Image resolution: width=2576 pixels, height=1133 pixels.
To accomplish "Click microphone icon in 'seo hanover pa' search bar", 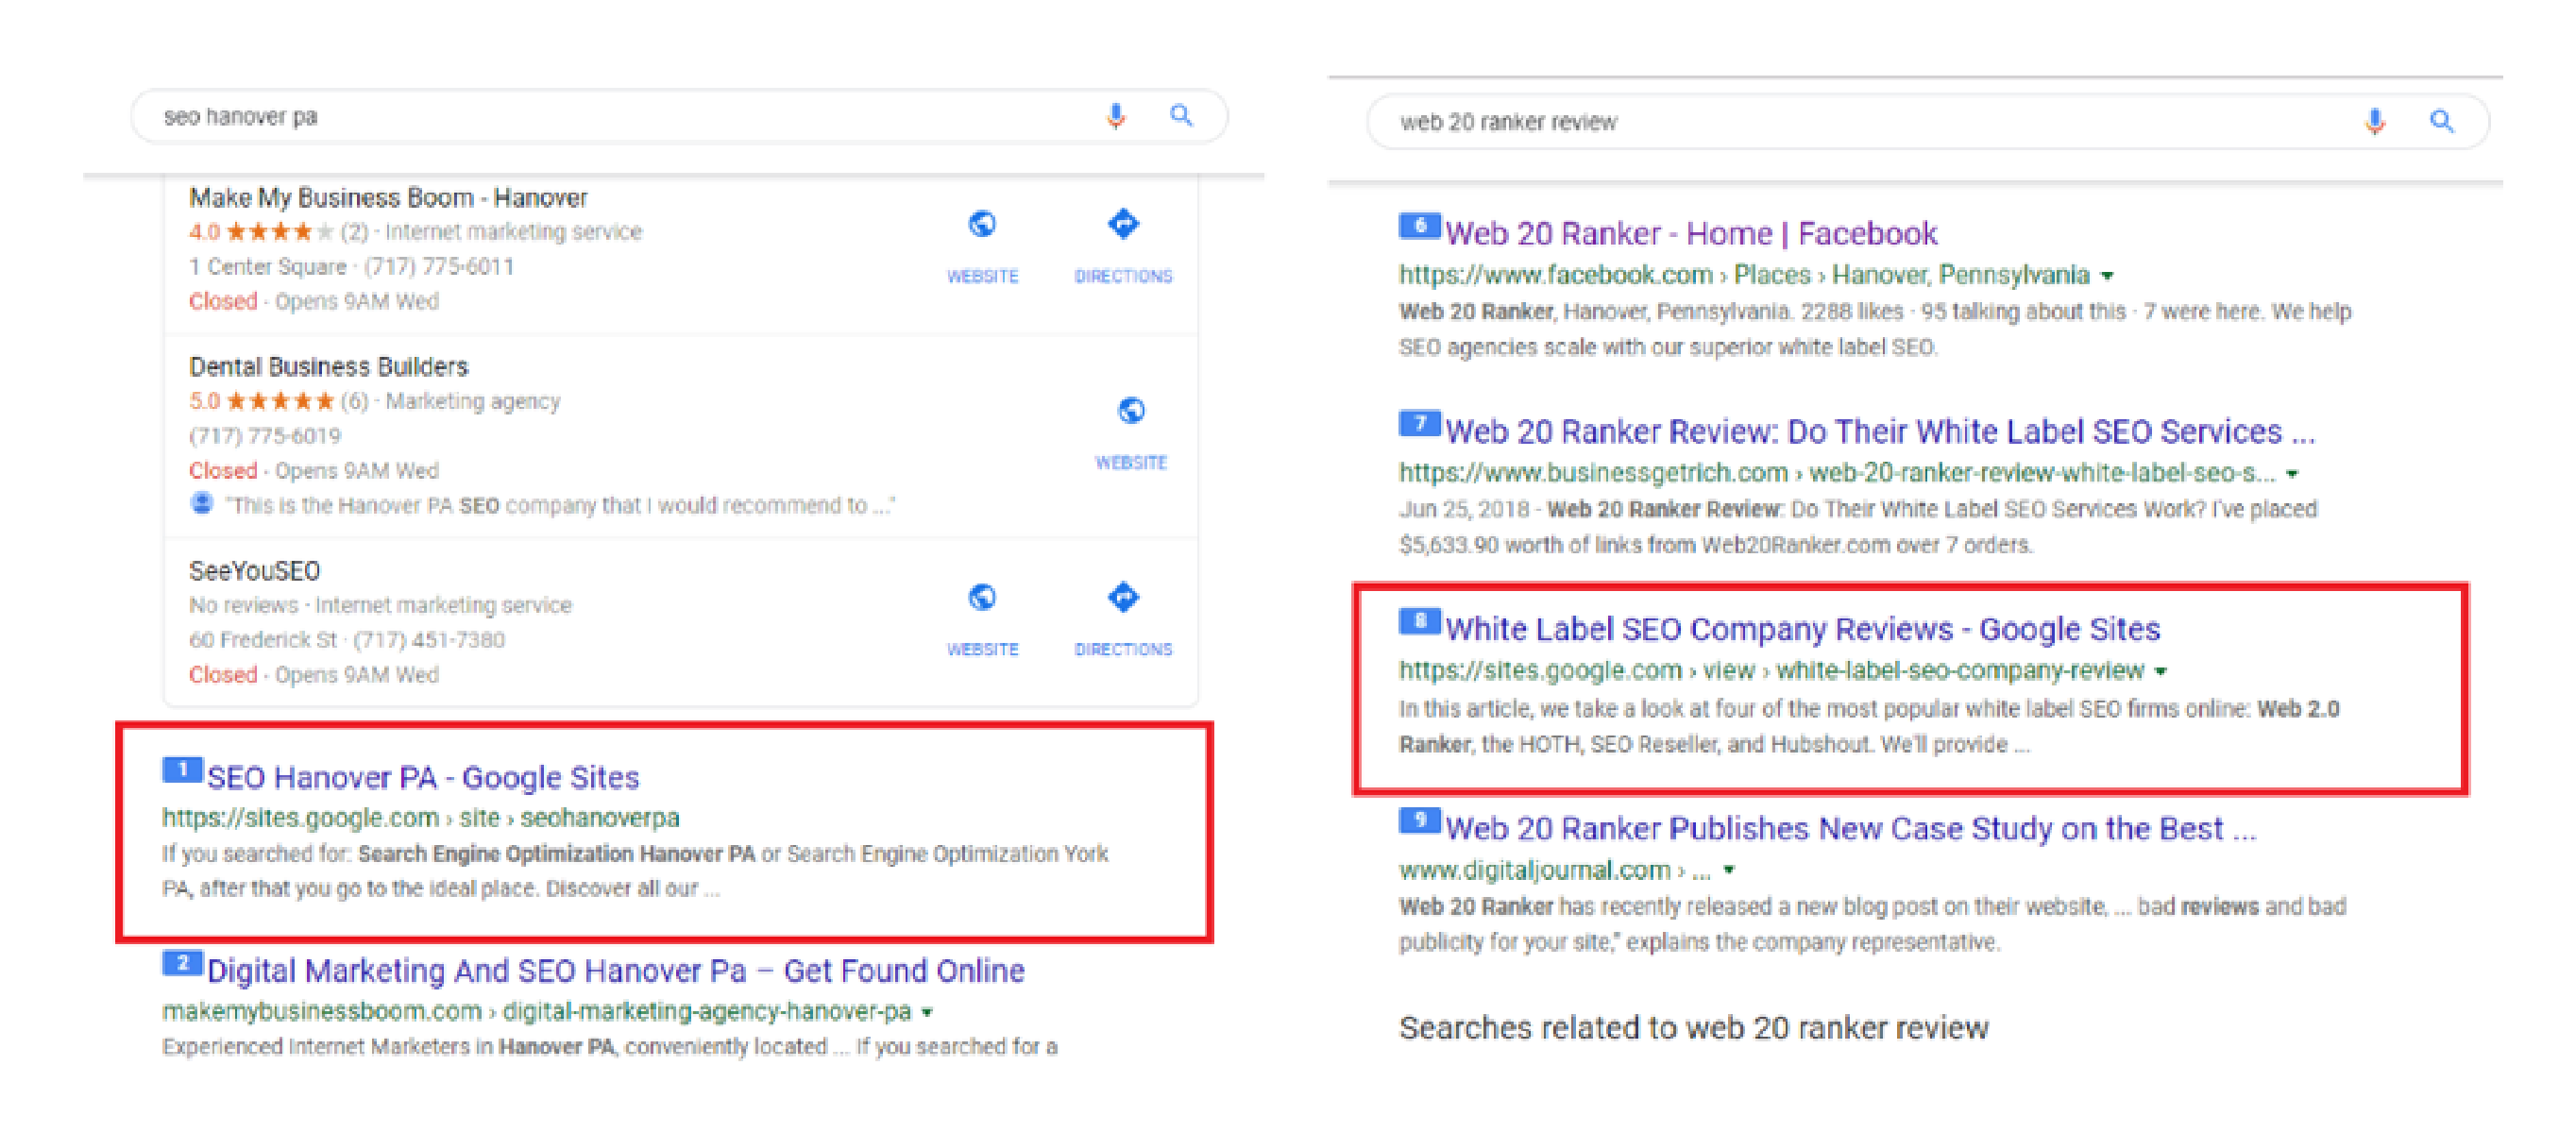I will (1116, 116).
